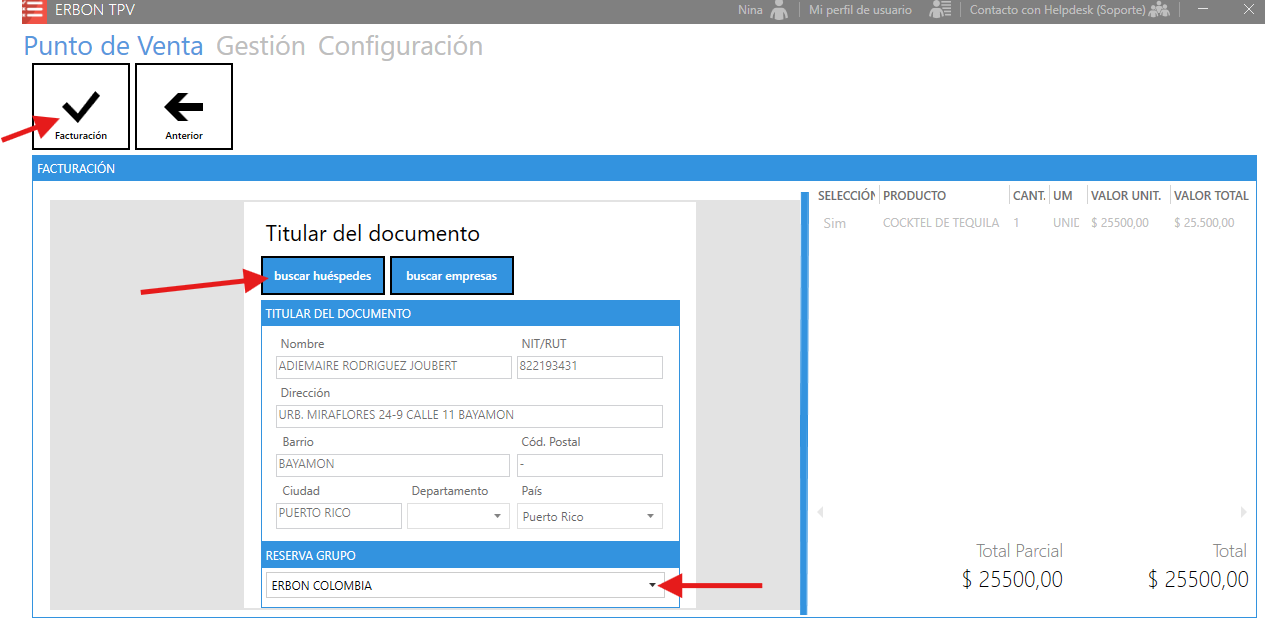Click the Anterior back arrow icon
1265x623 pixels.
coord(184,105)
